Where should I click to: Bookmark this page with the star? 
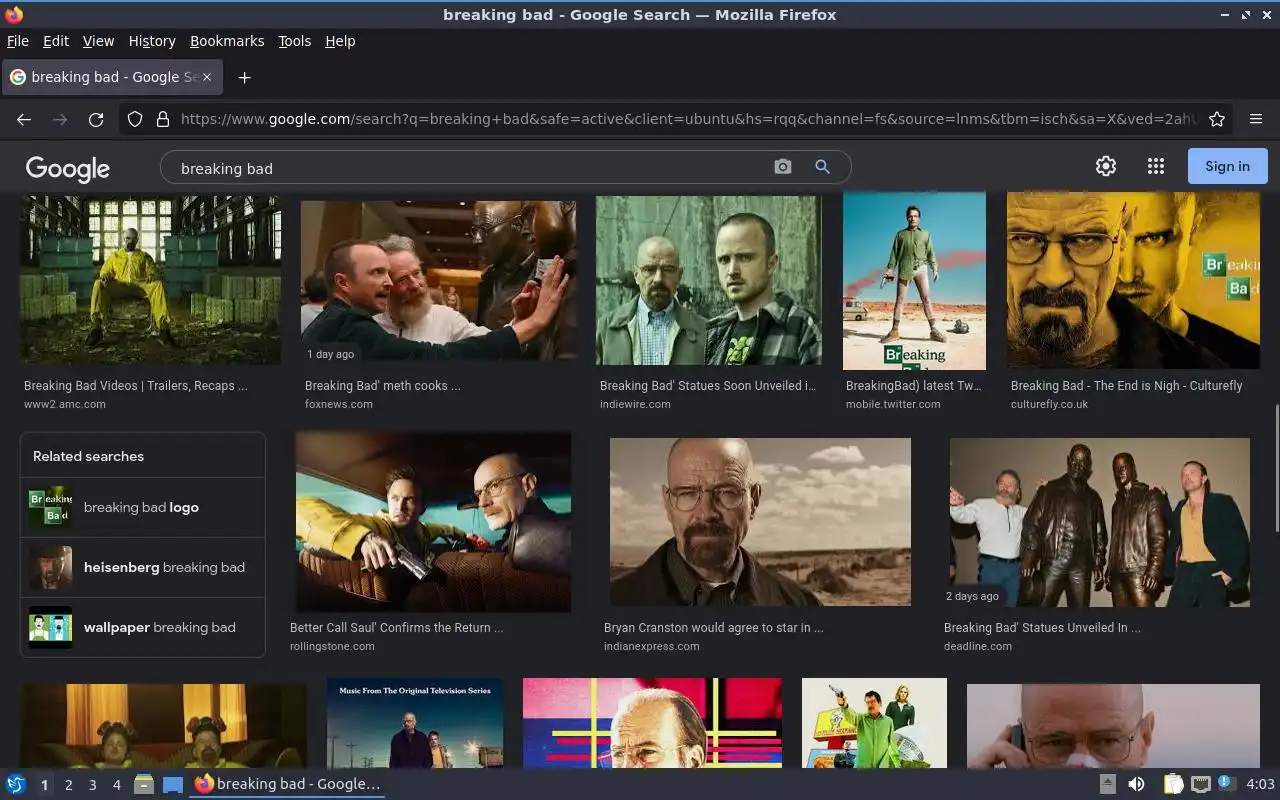(1217, 119)
